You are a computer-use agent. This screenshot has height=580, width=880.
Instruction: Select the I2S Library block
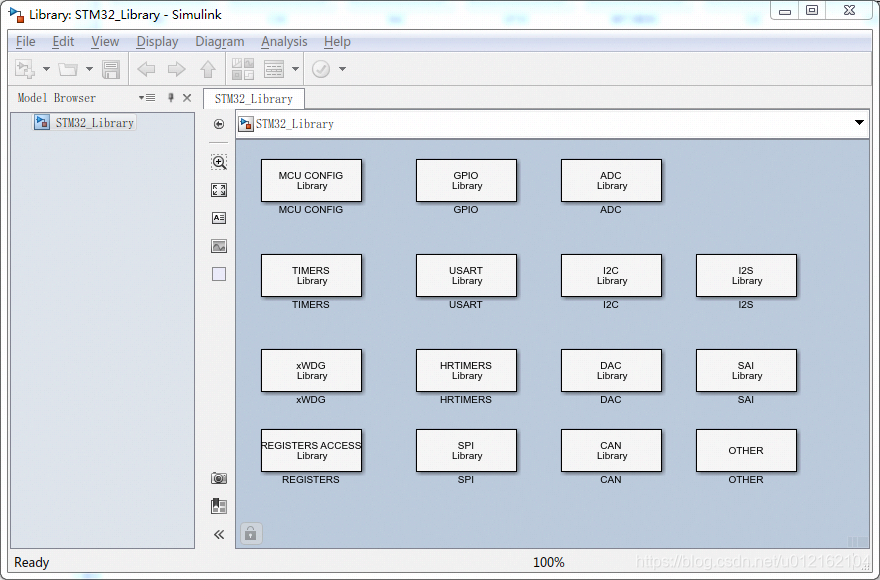(746, 275)
